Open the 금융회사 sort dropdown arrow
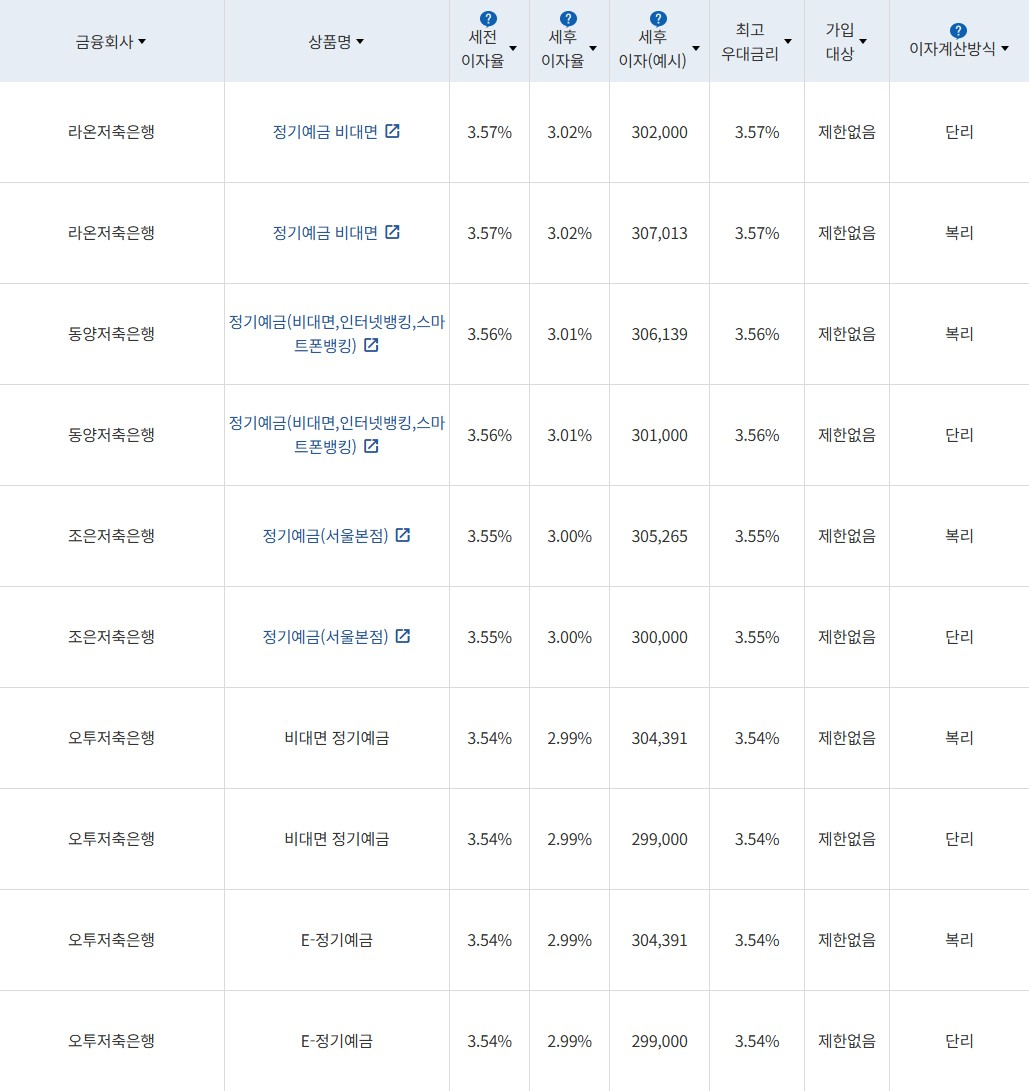Viewport: 1029px width, 1091px height. point(141,43)
